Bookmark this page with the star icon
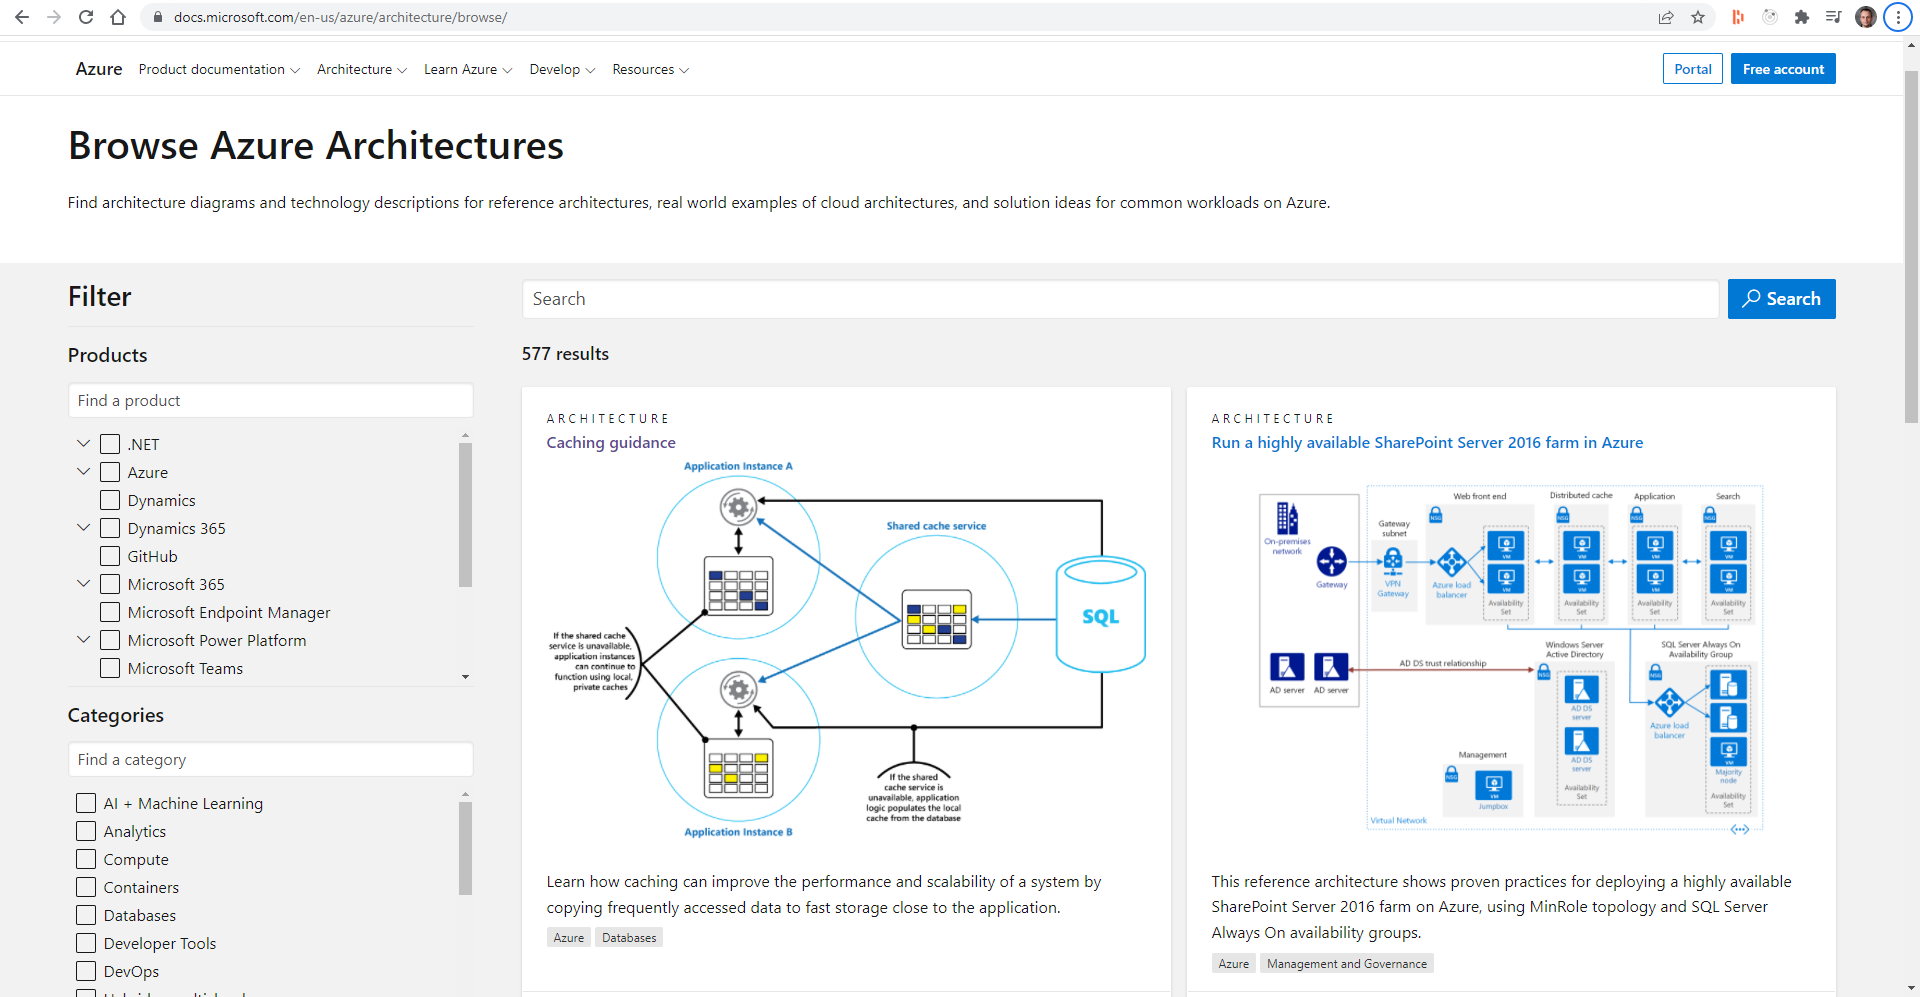Screen dimensions: 1920x997 [x=1698, y=17]
